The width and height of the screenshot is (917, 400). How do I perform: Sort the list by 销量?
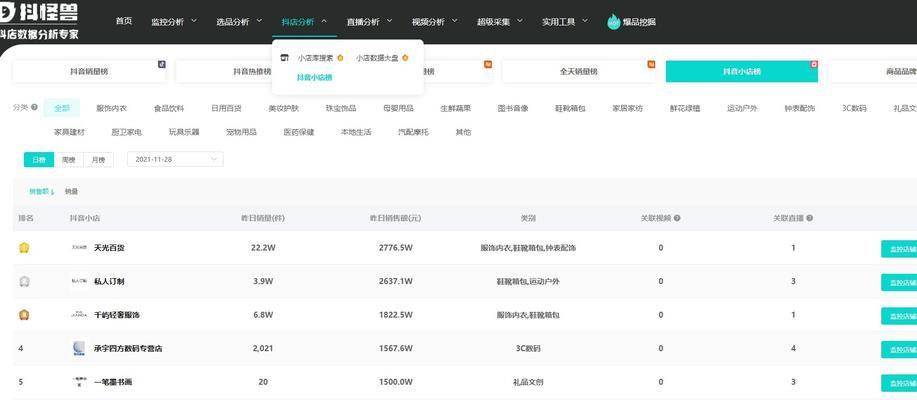pyautogui.click(x=71, y=191)
